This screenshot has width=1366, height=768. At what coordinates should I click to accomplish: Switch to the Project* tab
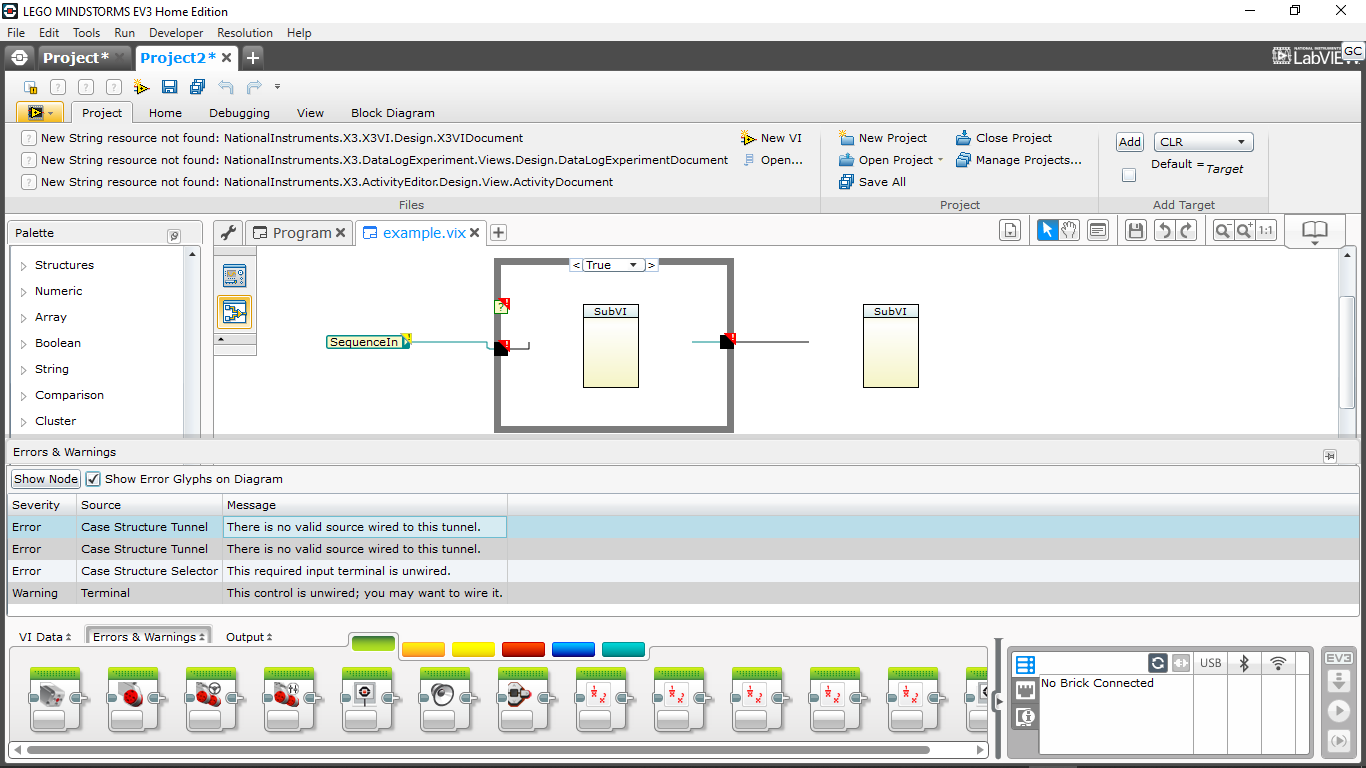click(82, 58)
